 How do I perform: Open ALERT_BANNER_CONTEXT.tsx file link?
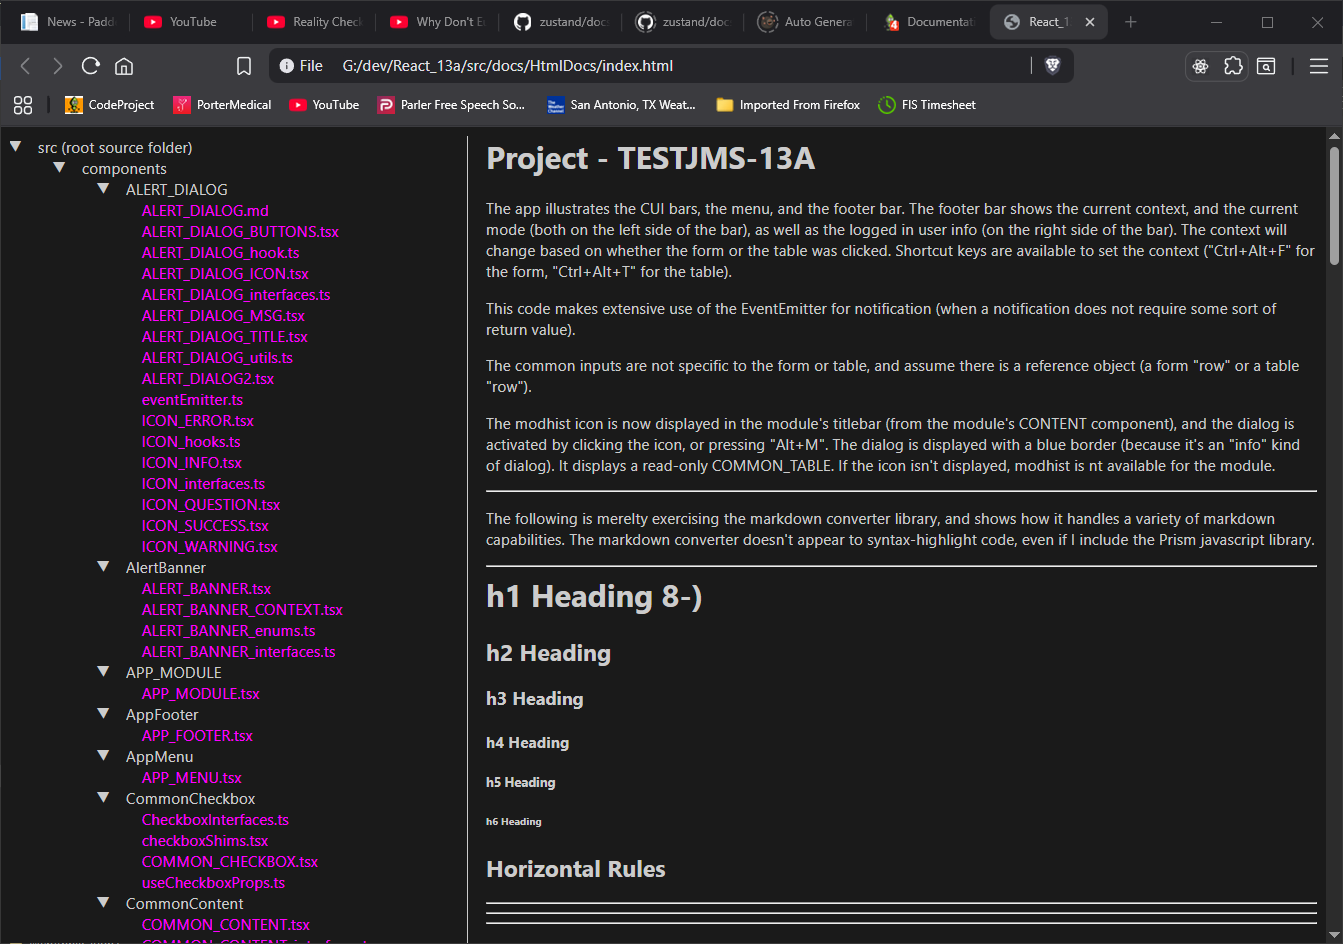242,610
